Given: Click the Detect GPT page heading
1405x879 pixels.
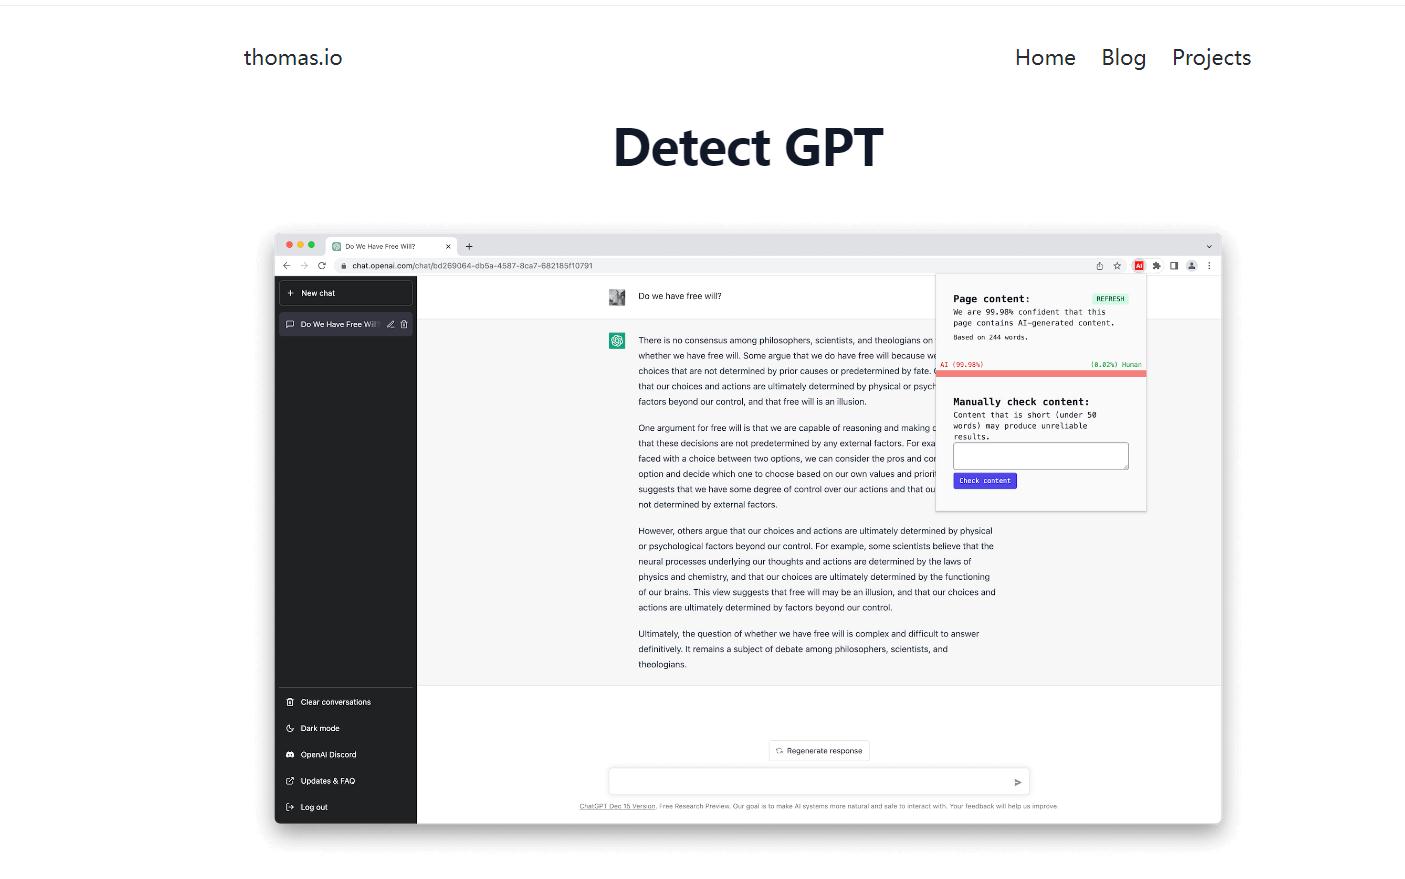Looking at the screenshot, I should tap(748, 147).
